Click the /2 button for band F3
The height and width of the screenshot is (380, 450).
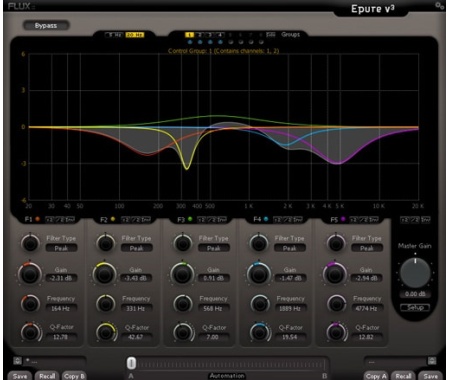pyautogui.click(x=212, y=220)
